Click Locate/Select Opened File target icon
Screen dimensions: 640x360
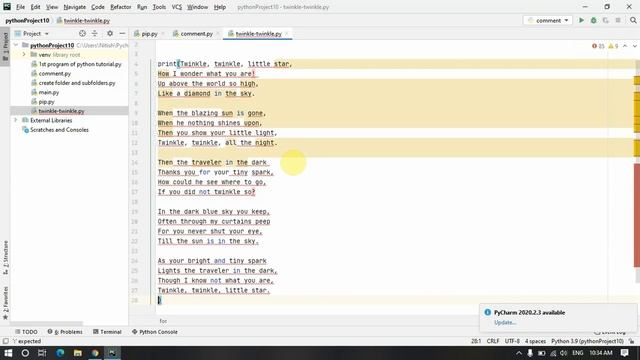(82, 33)
